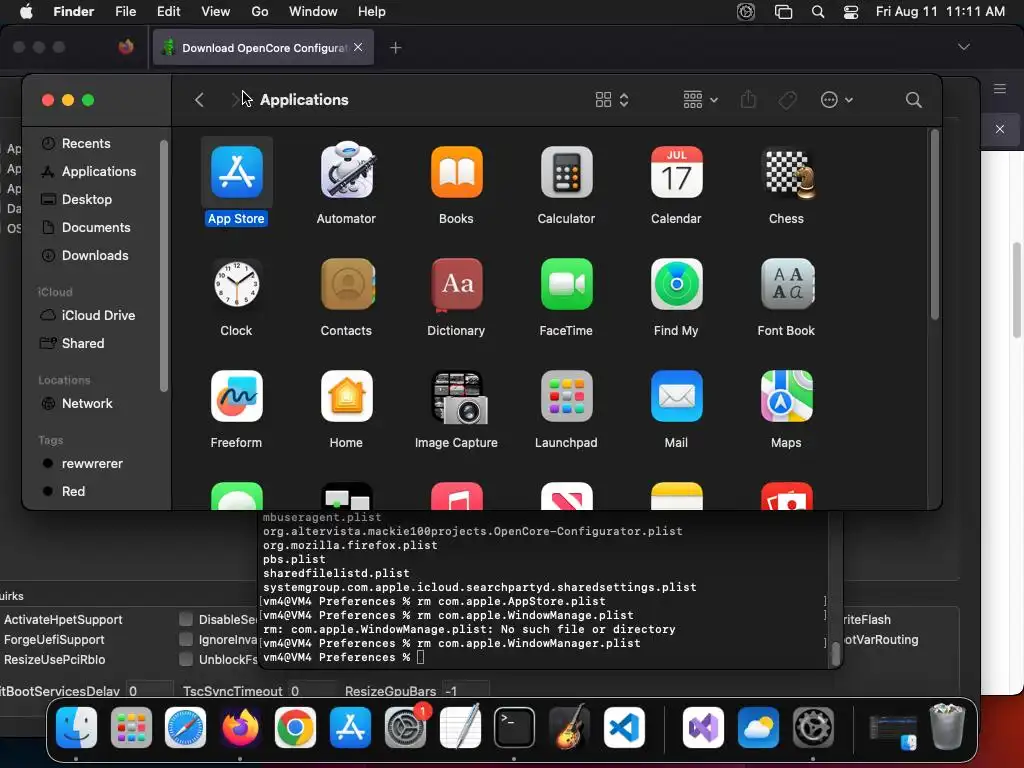Click the ResizeGpuBars value field
Image resolution: width=1024 pixels, height=768 pixels.
click(x=465, y=690)
